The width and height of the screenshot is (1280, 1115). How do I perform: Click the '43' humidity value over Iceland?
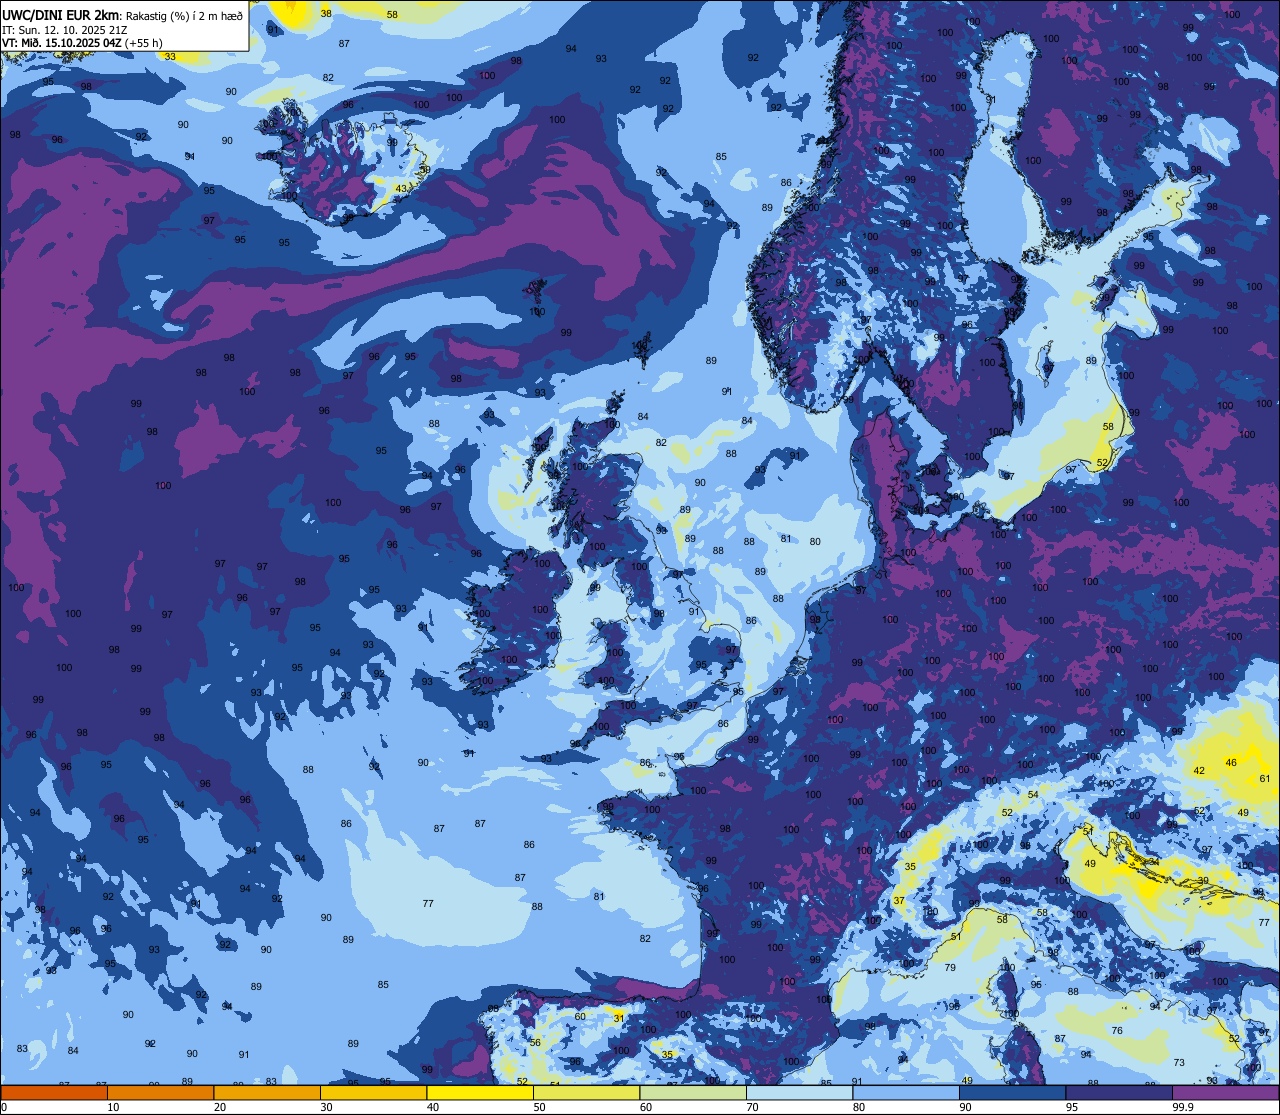[401, 189]
